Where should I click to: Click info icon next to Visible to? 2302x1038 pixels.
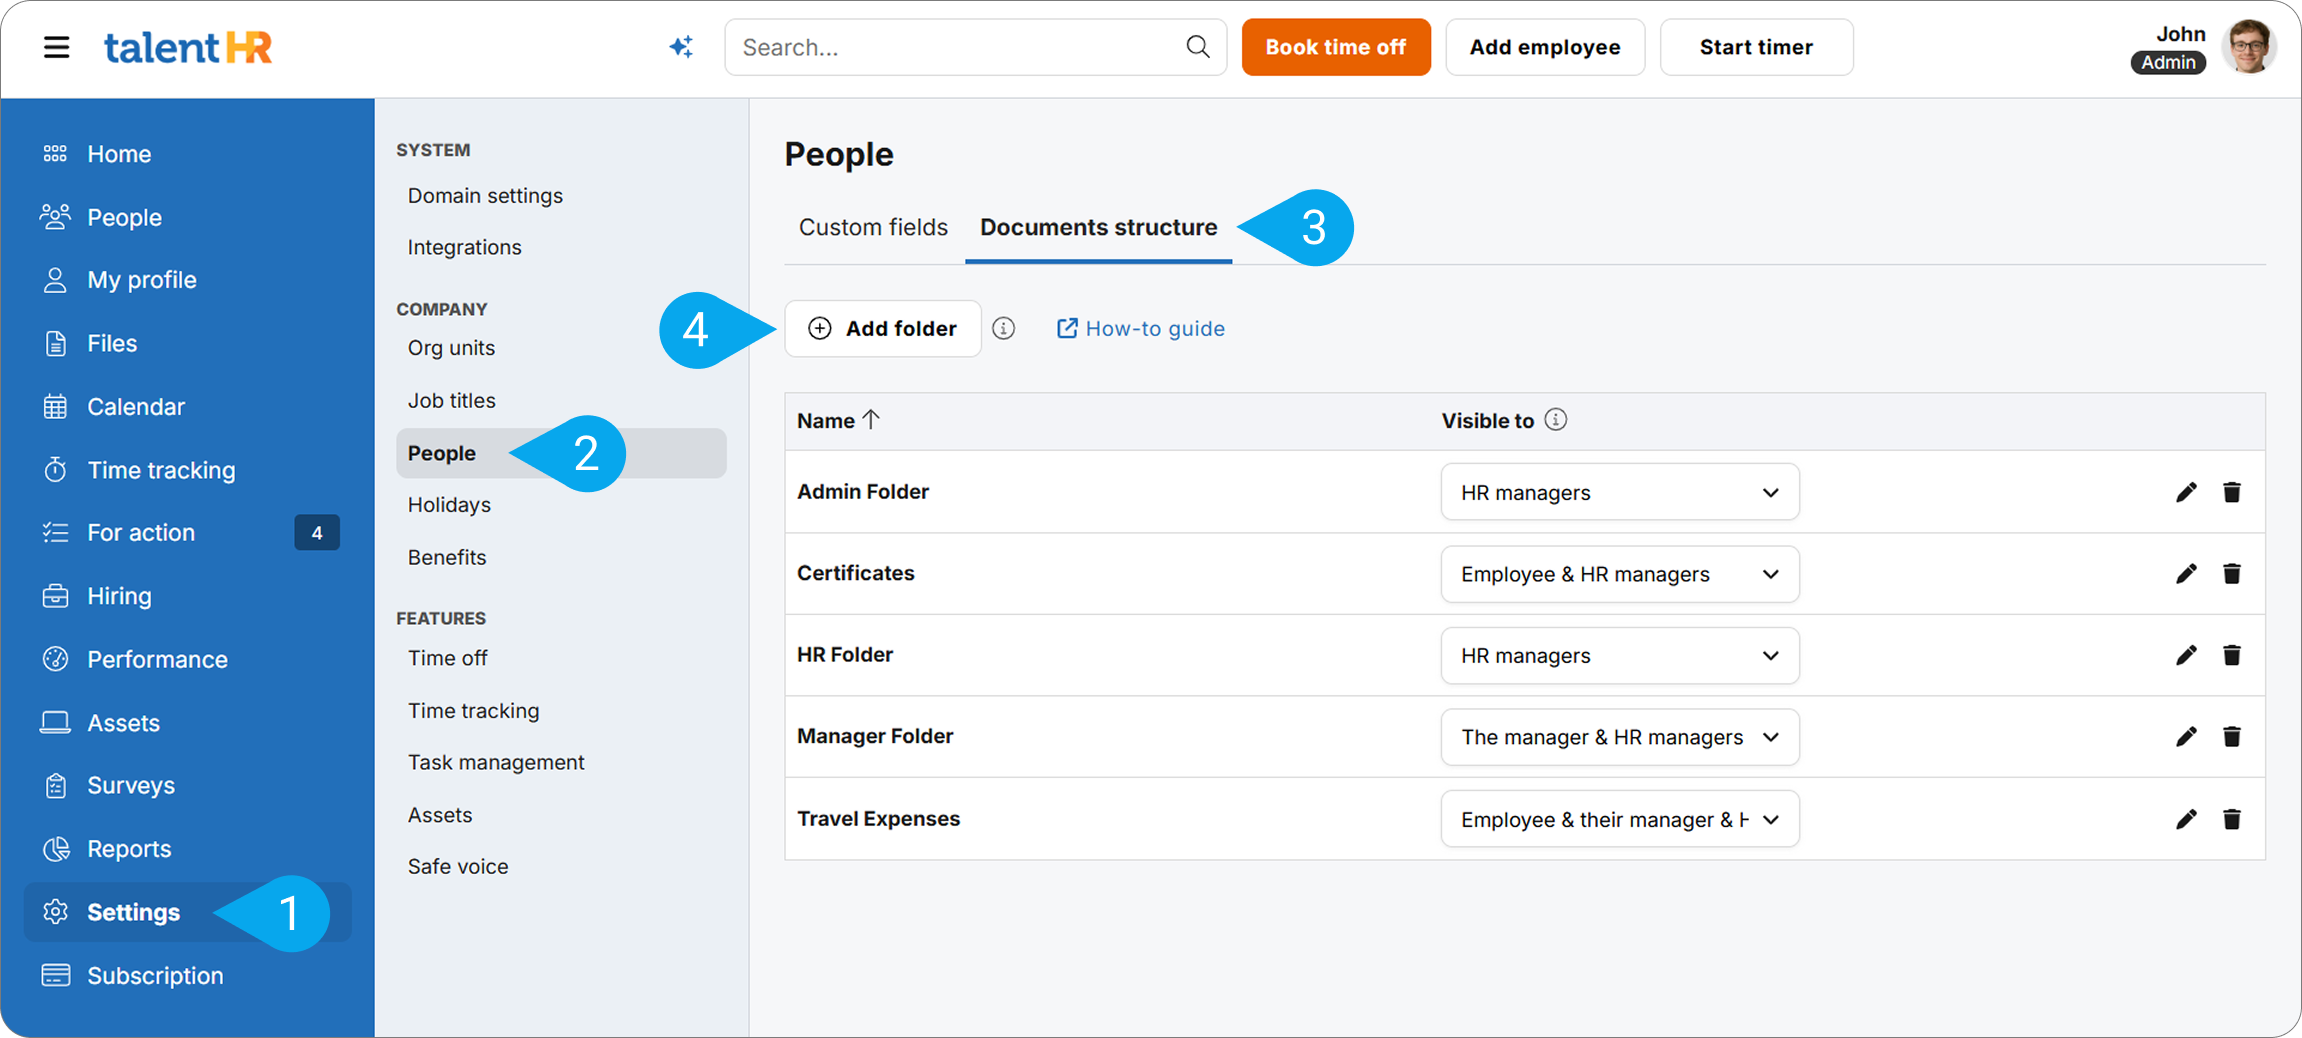pos(1555,420)
